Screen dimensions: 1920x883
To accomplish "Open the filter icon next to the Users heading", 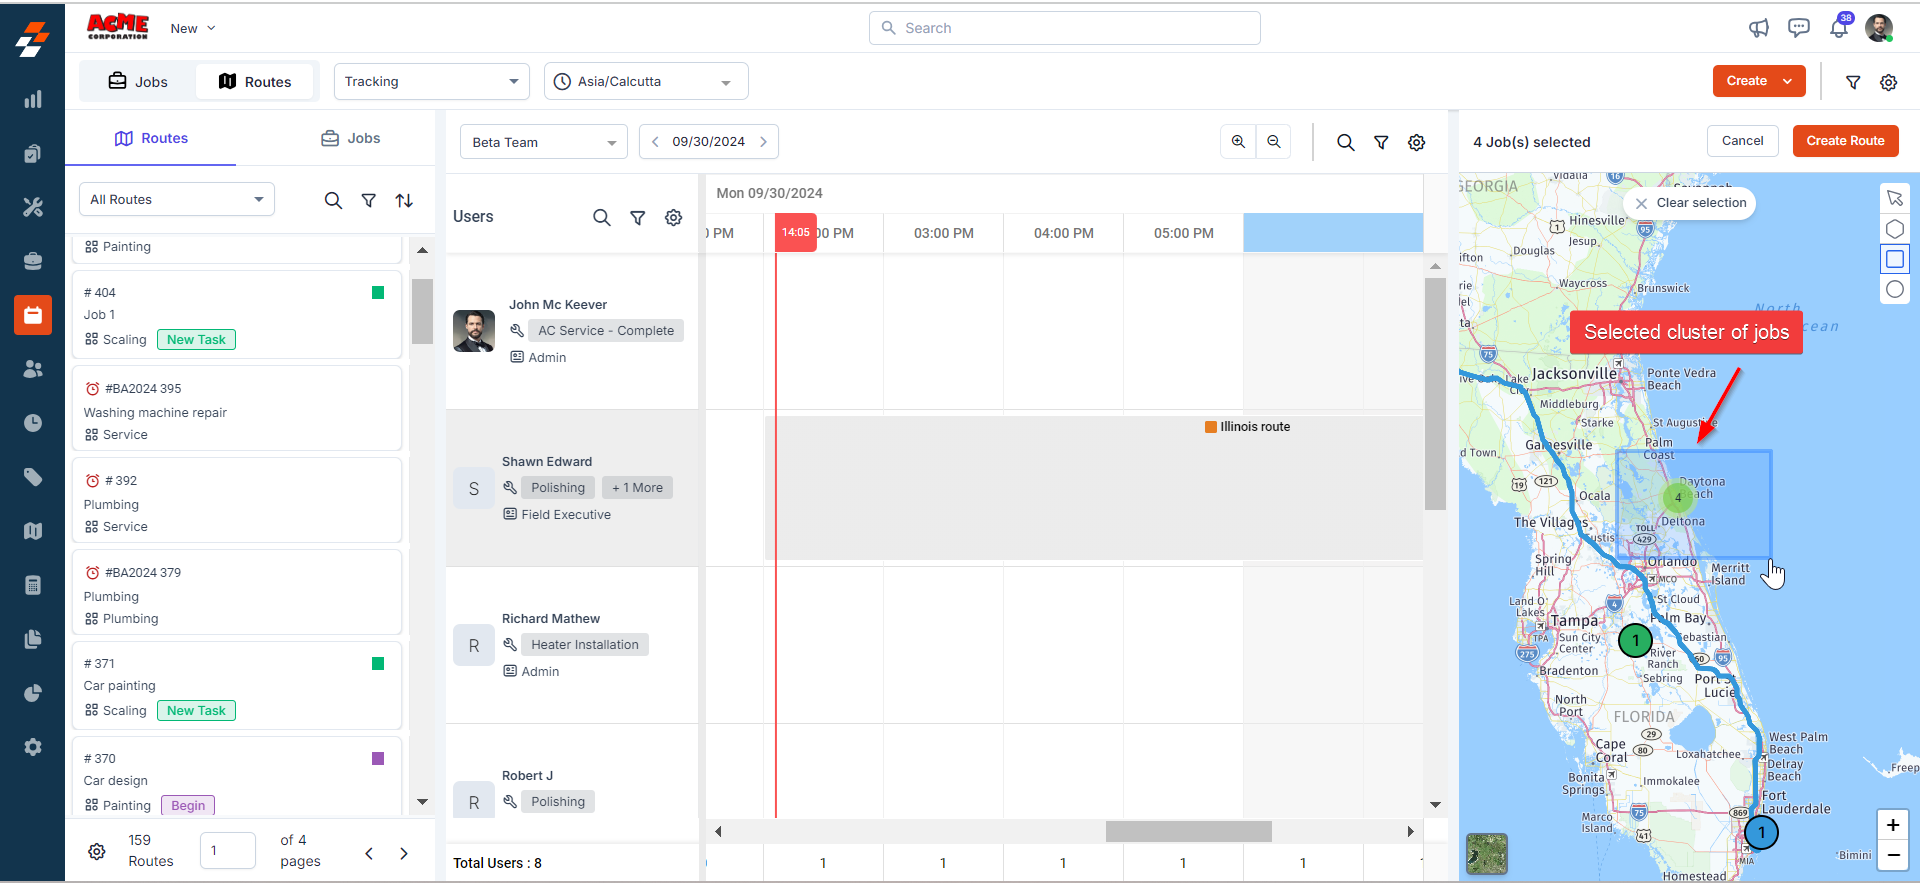I will tap(637, 217).
